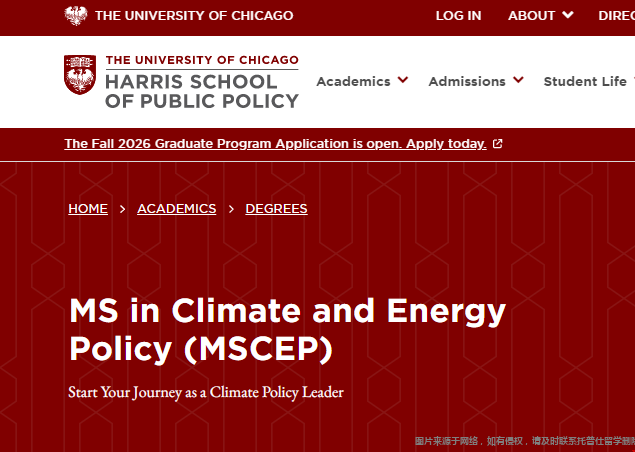The height and width of the screenshot is (452, 635).
Task: Open the DEGREES breadcrumb link
Action: (x=276, y=209)
